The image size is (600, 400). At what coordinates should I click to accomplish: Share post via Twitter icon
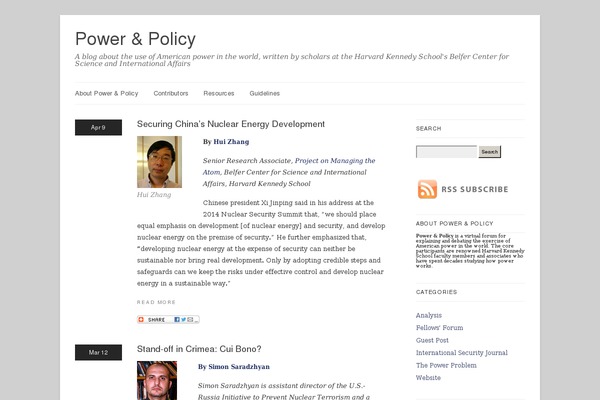(183, 319)
